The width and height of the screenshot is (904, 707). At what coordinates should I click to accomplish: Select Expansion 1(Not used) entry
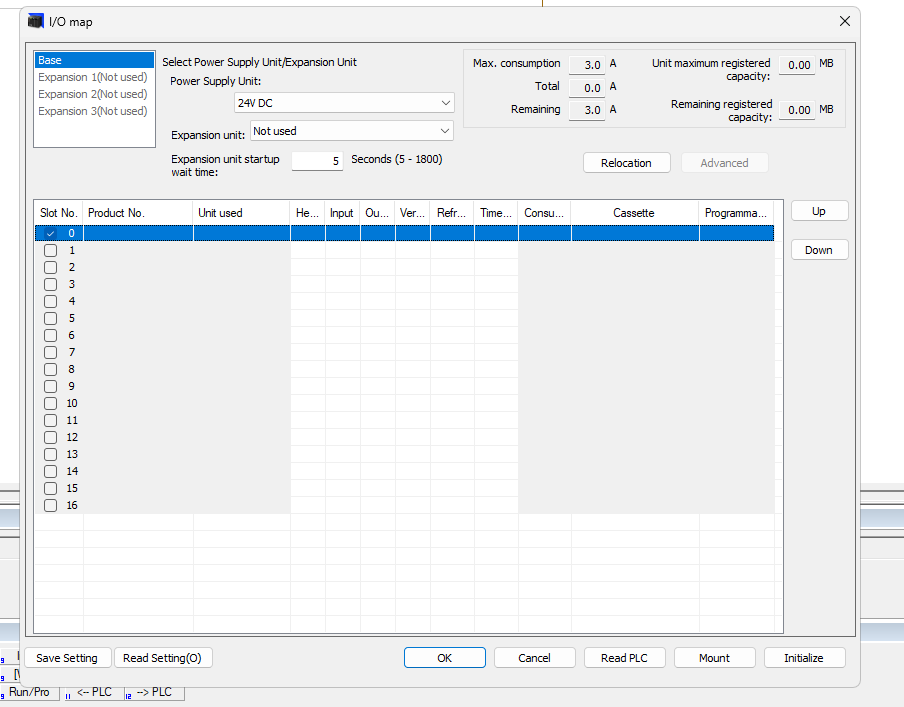click(93, 77)
